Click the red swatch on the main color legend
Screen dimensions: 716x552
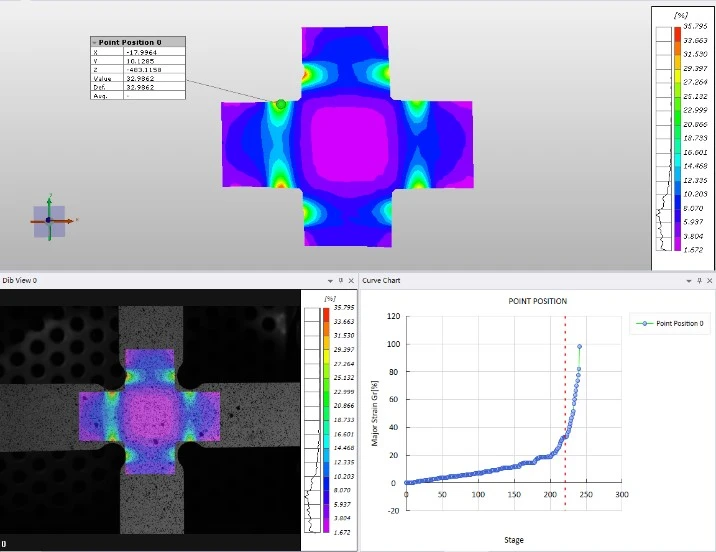pos(677,35)
